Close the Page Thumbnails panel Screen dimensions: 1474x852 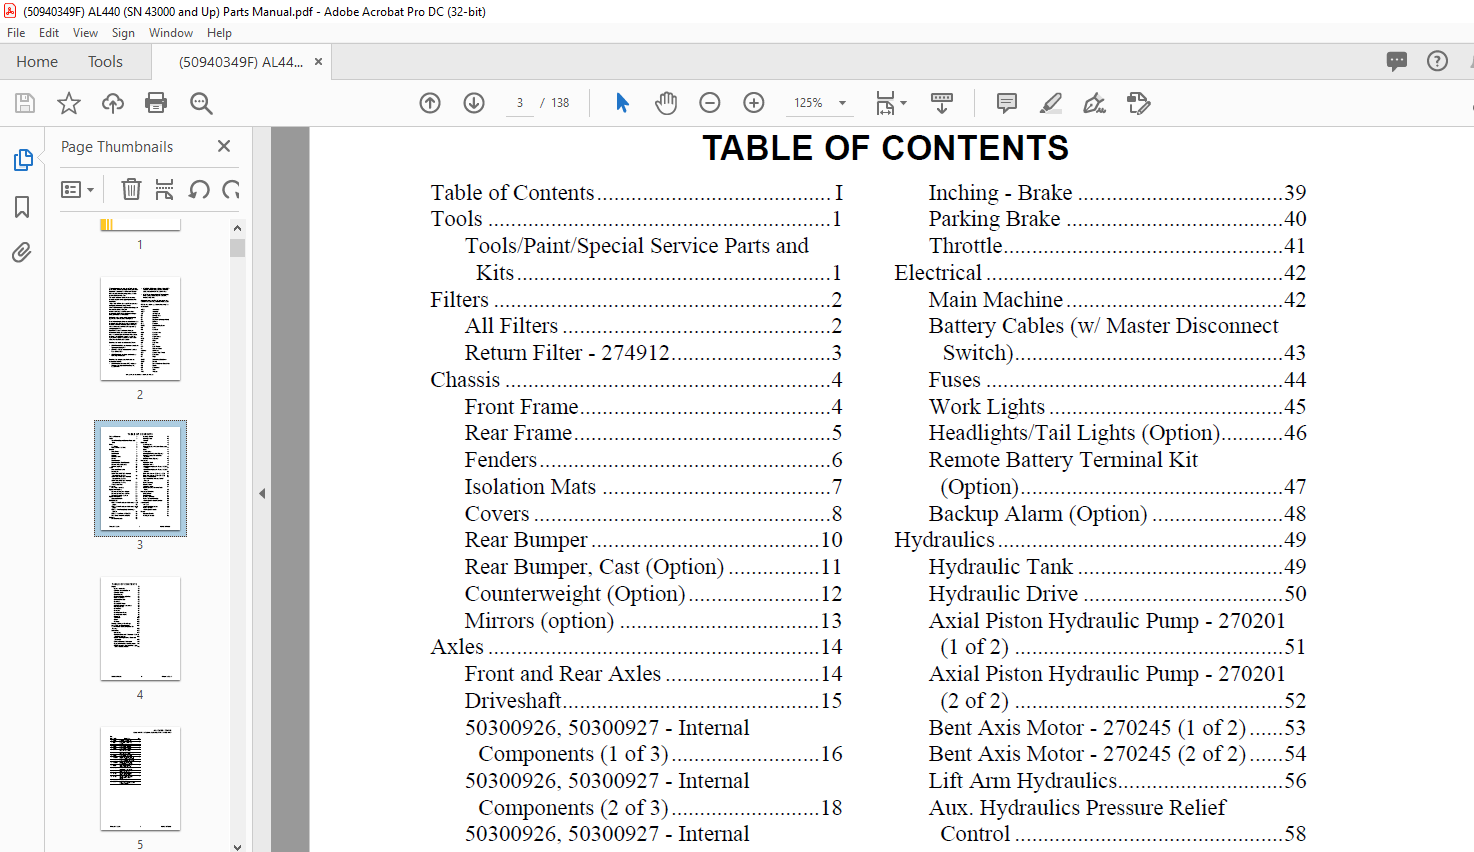224,146
